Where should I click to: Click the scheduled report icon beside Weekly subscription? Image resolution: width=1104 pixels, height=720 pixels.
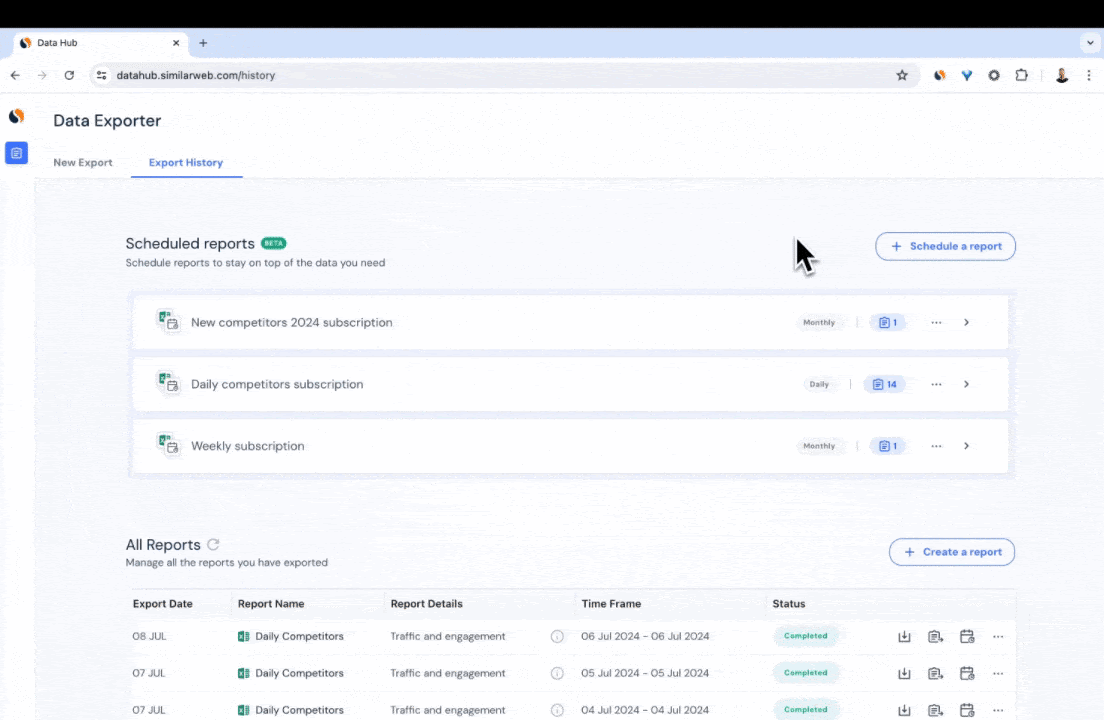click(x=168, y=446)
